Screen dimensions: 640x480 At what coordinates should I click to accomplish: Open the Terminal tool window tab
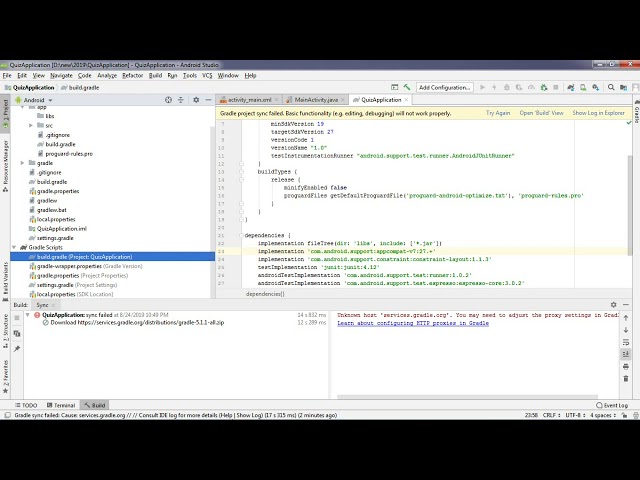[x=61, y=405]
